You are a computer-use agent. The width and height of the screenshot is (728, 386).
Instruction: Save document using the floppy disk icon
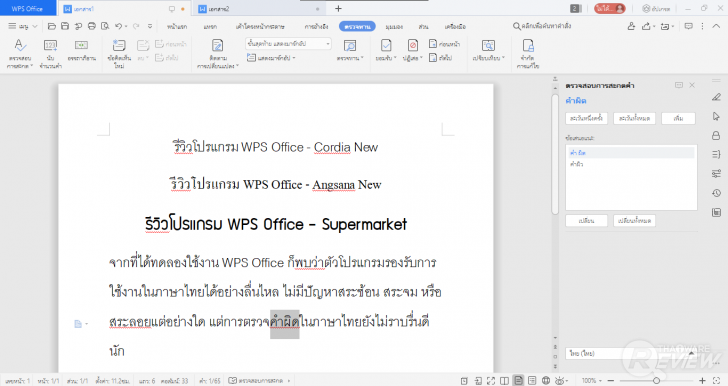(x=65, y=26)
